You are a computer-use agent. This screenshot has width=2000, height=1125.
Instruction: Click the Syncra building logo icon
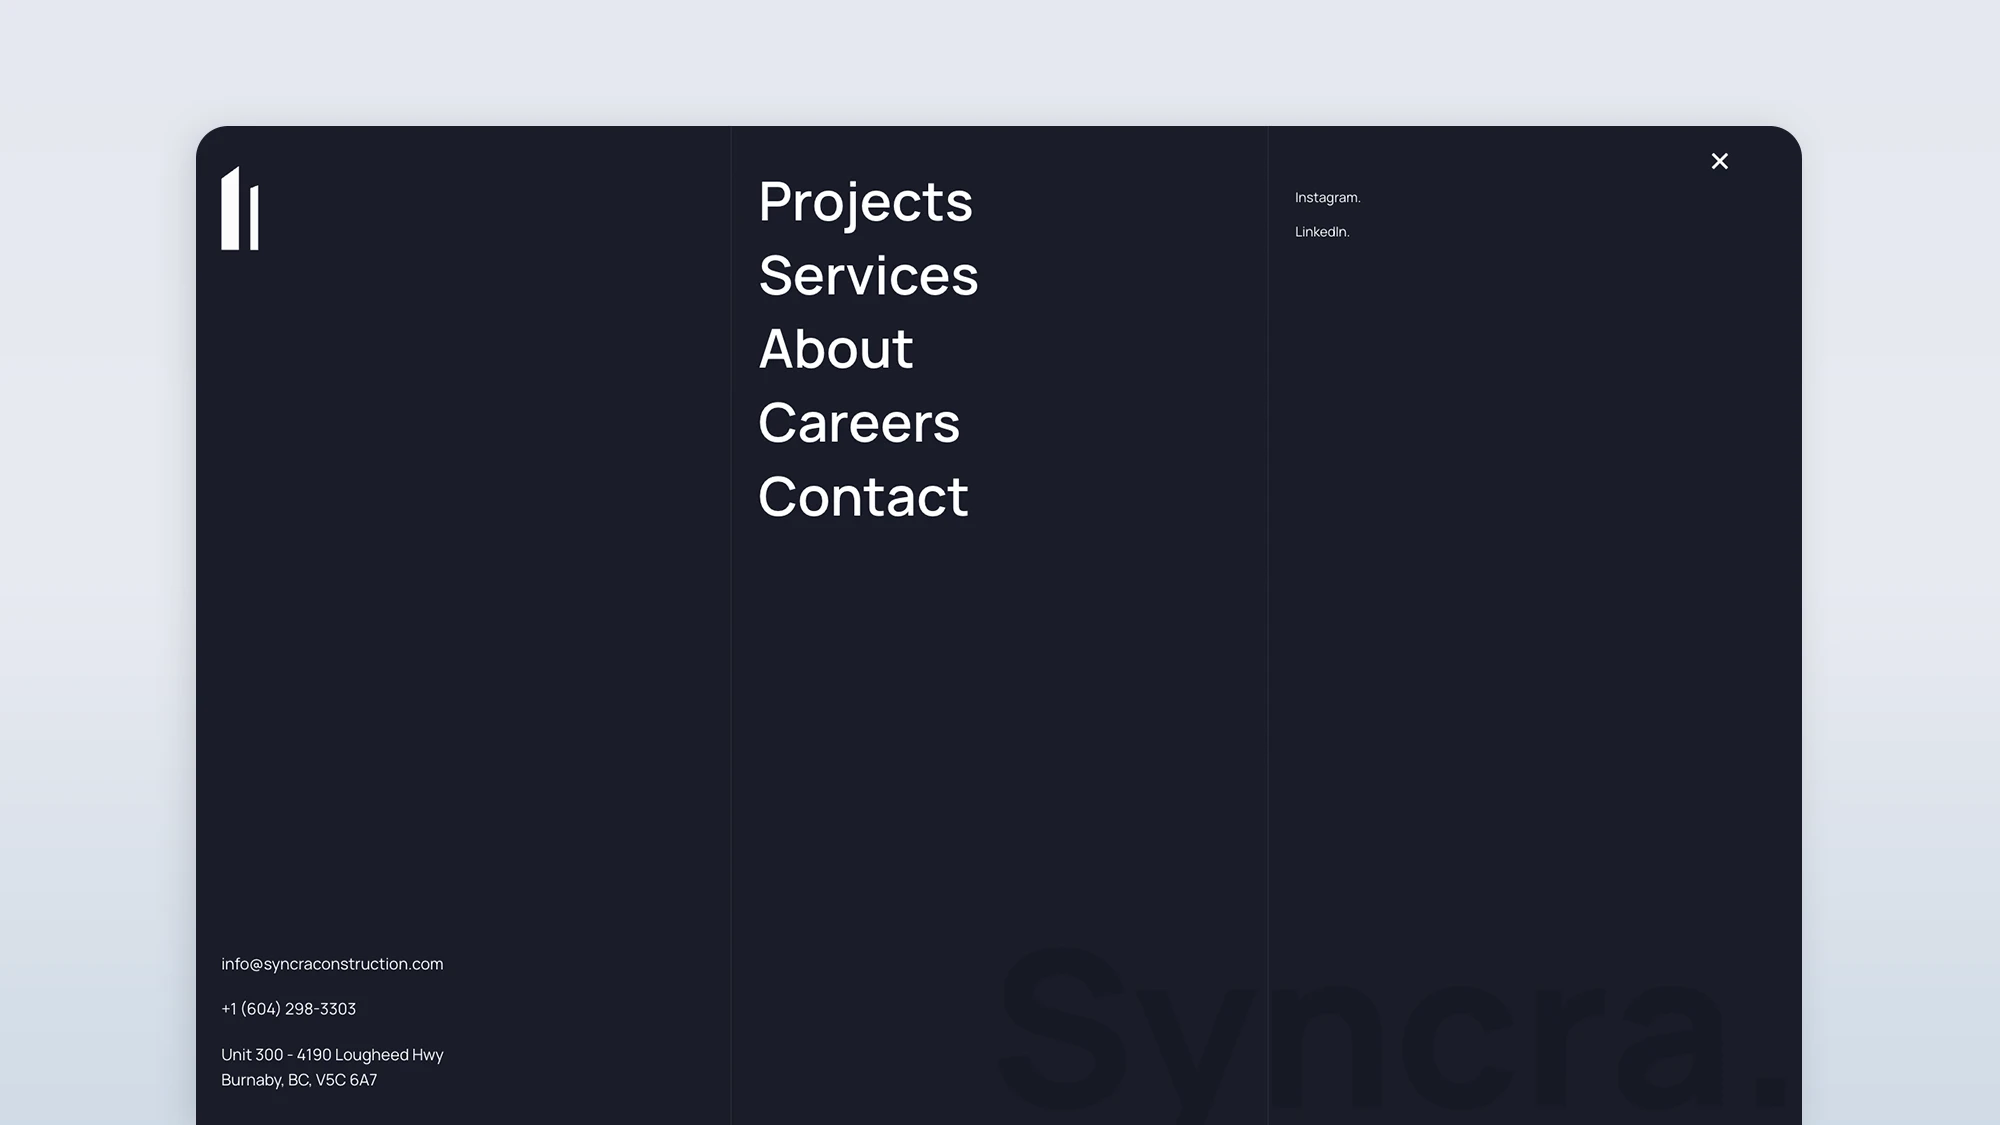(240, 209)
